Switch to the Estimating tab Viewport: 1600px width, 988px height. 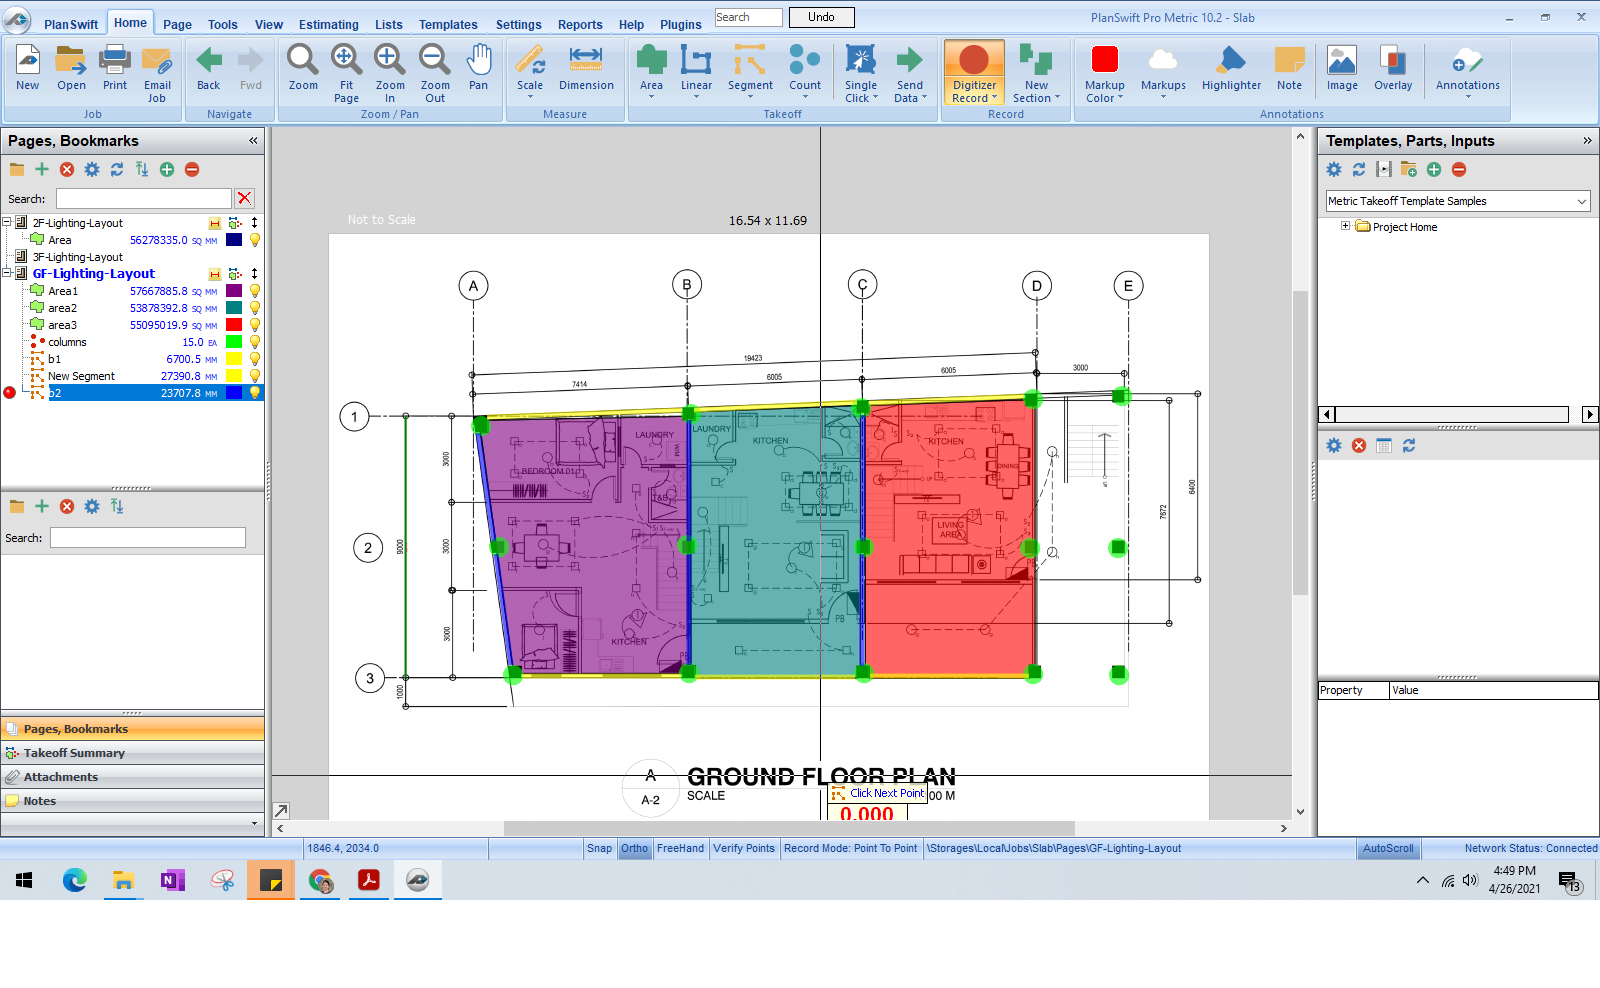(329, 24)
